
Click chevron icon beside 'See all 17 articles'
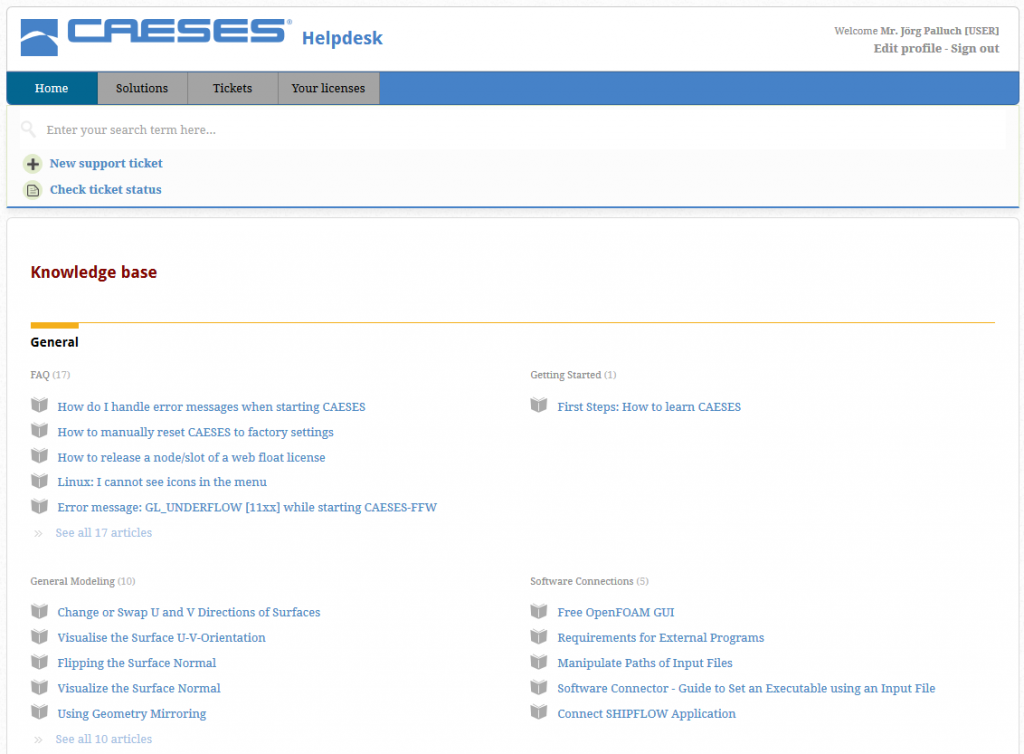39,533
